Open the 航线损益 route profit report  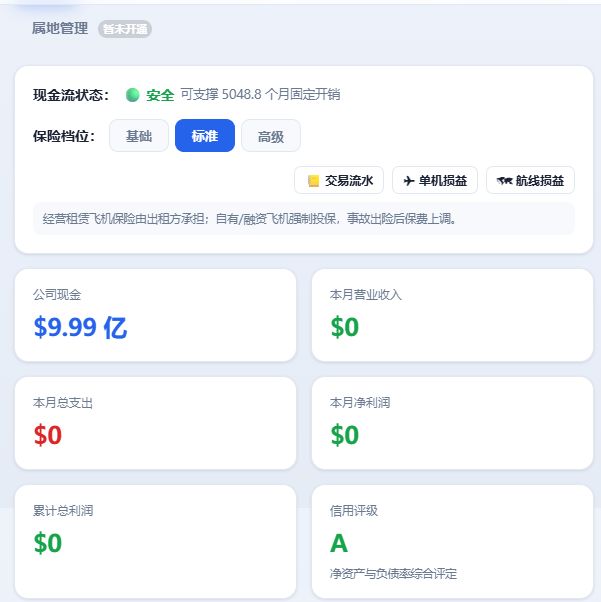click(x=530, y=180)
